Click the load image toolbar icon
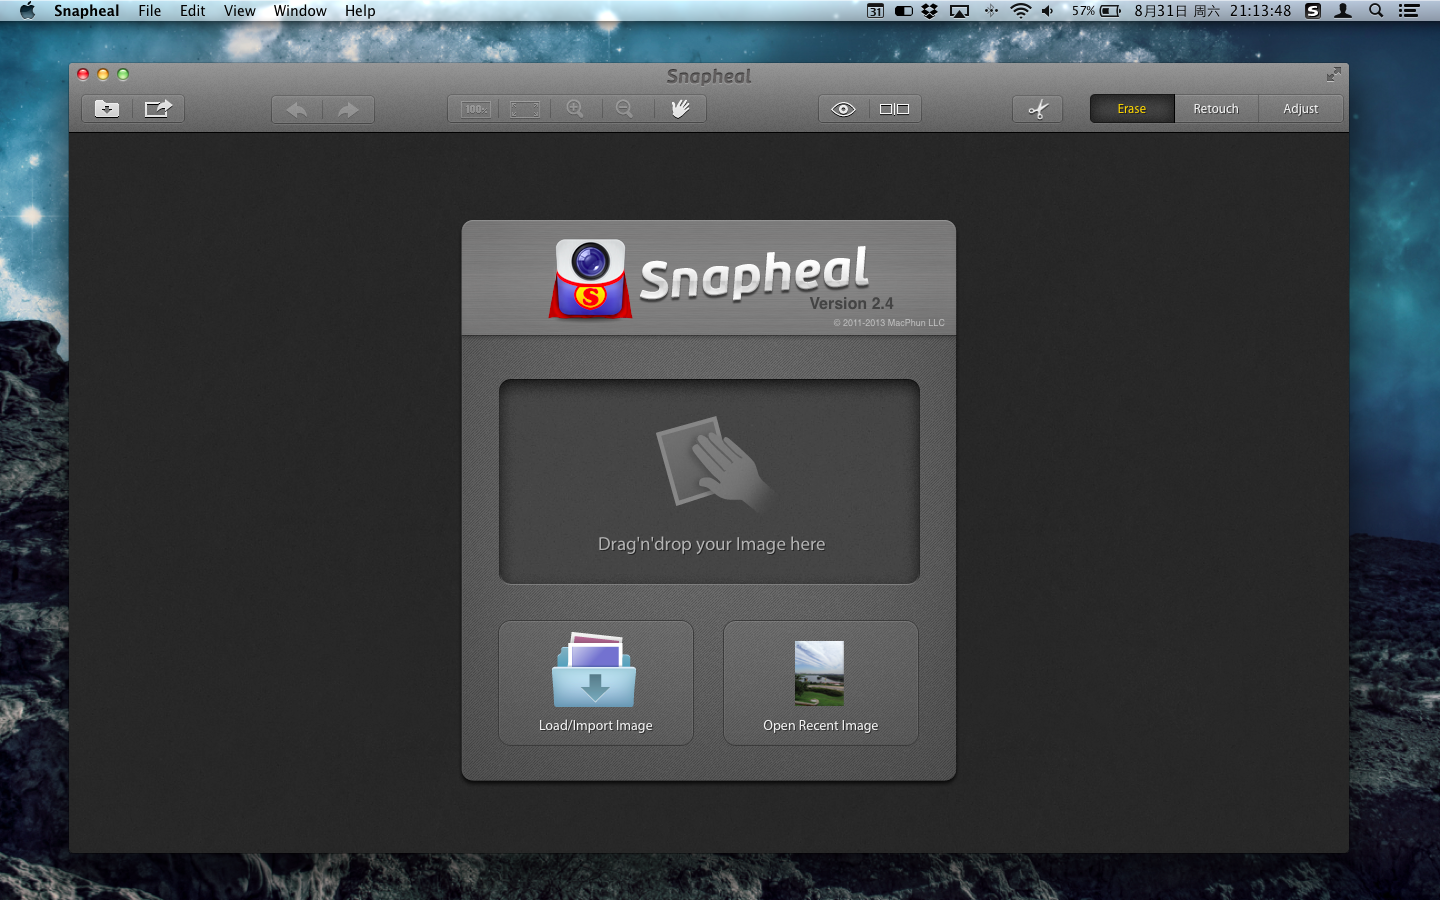1440x900 pixels. [x=107, y=109]
